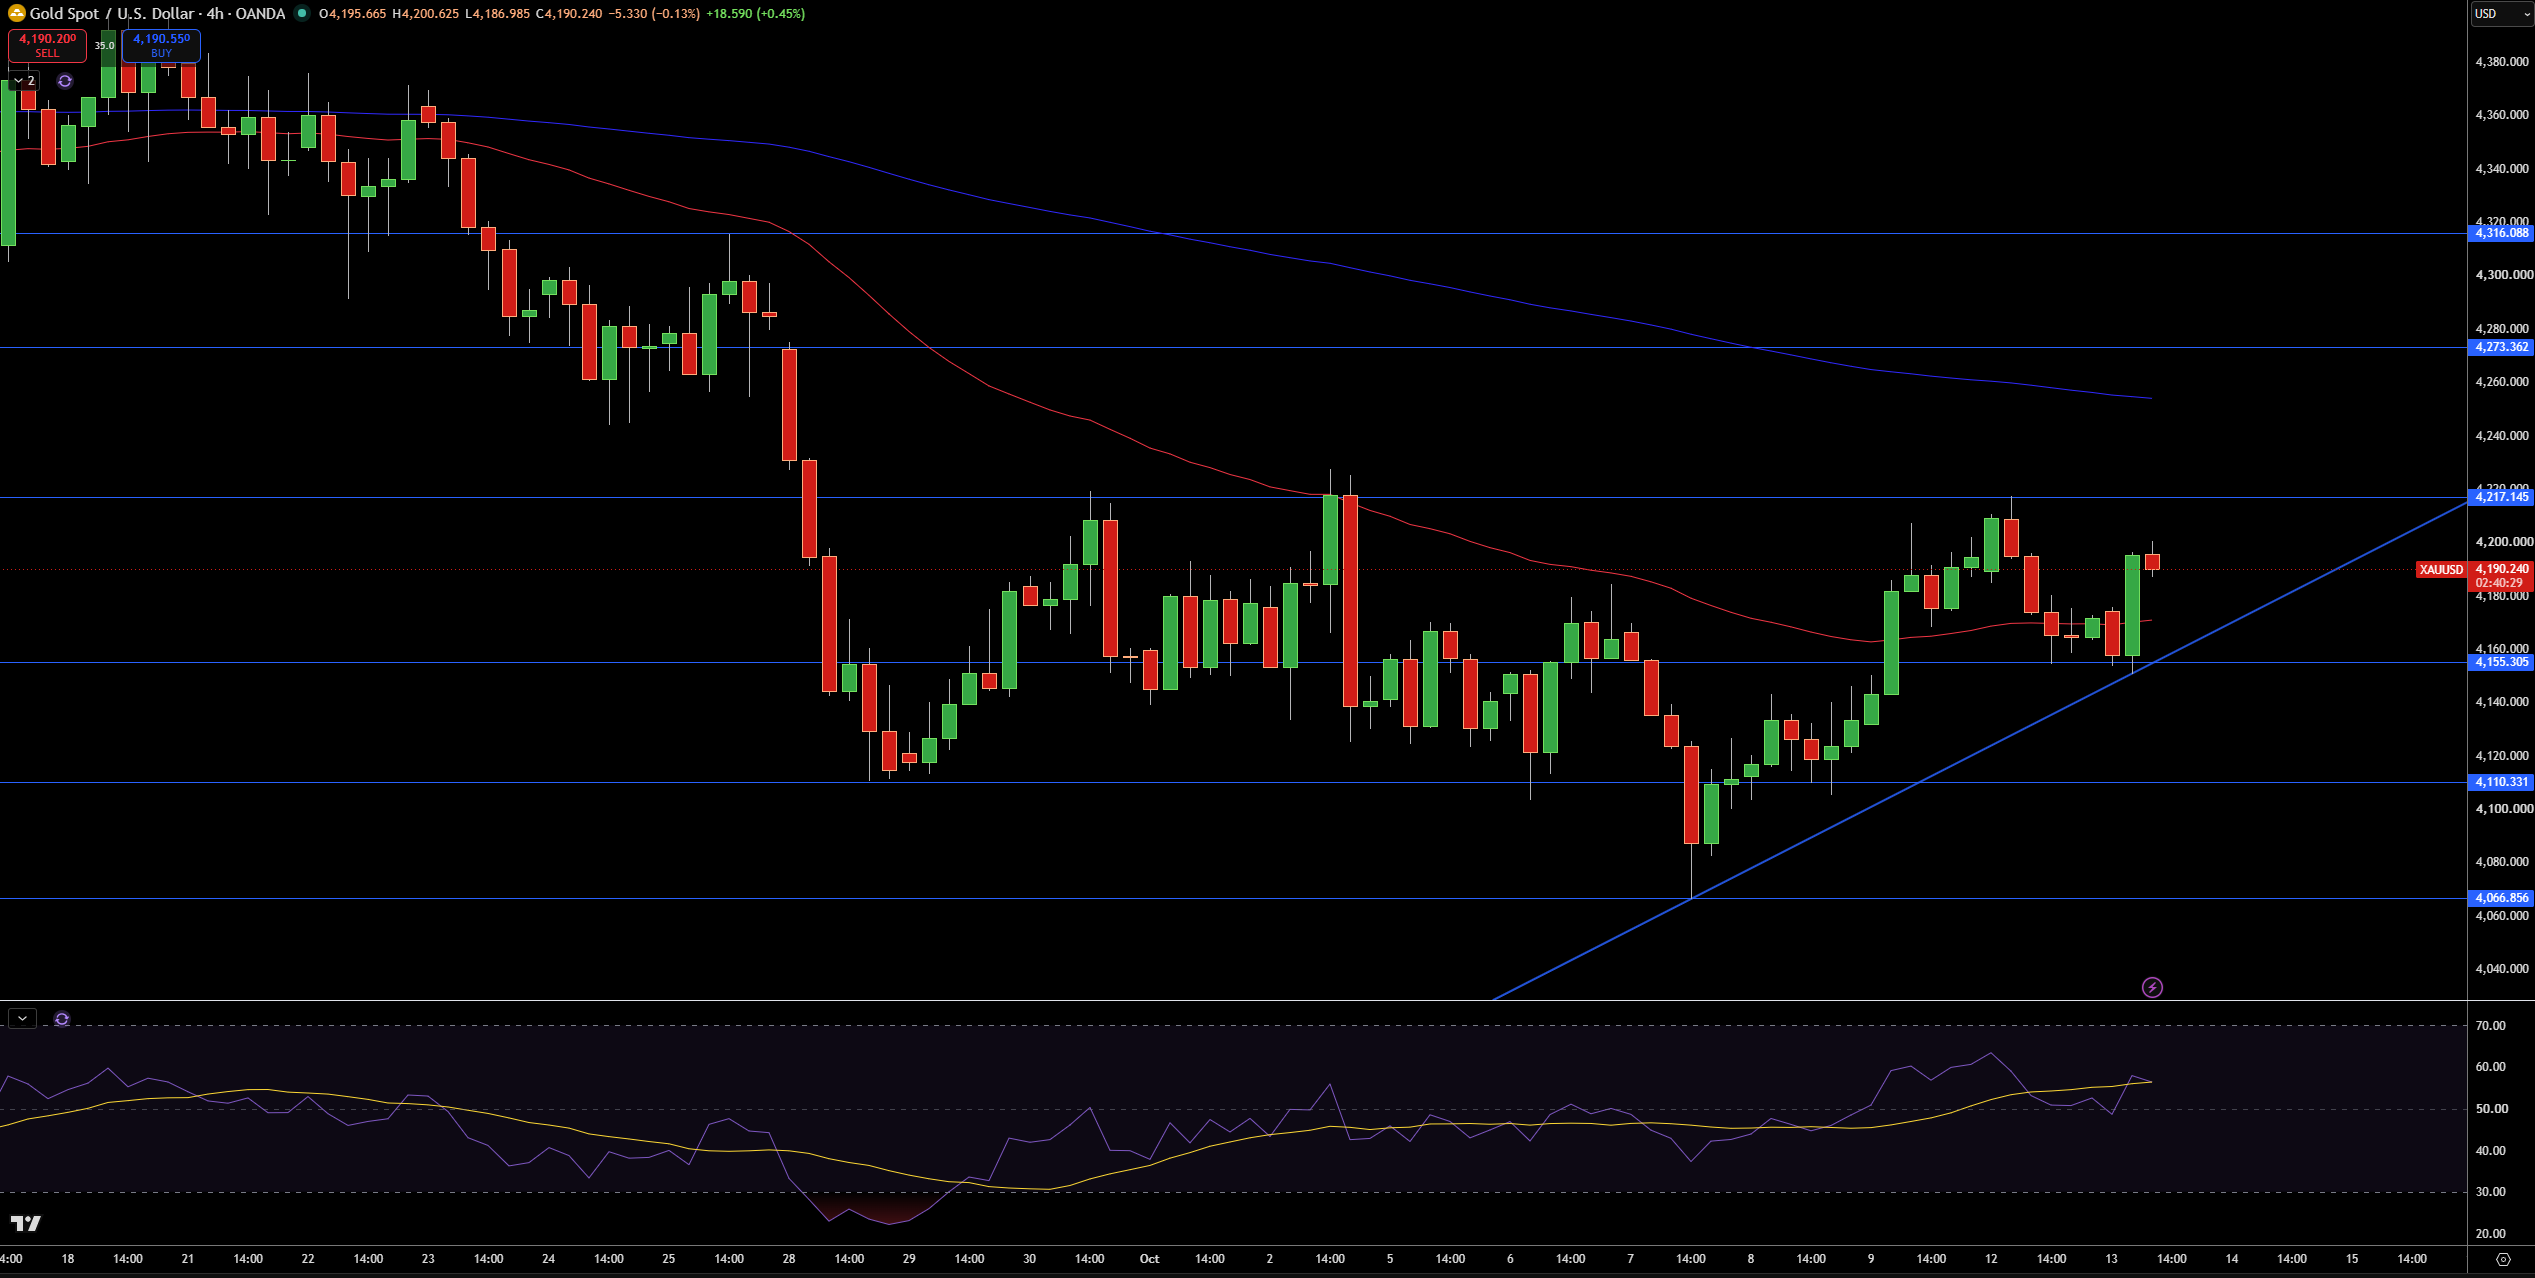This screenshot has width=2535, height=1278.
Task: Click the Low value L4,186.985
Action: [x=498, y=14]
